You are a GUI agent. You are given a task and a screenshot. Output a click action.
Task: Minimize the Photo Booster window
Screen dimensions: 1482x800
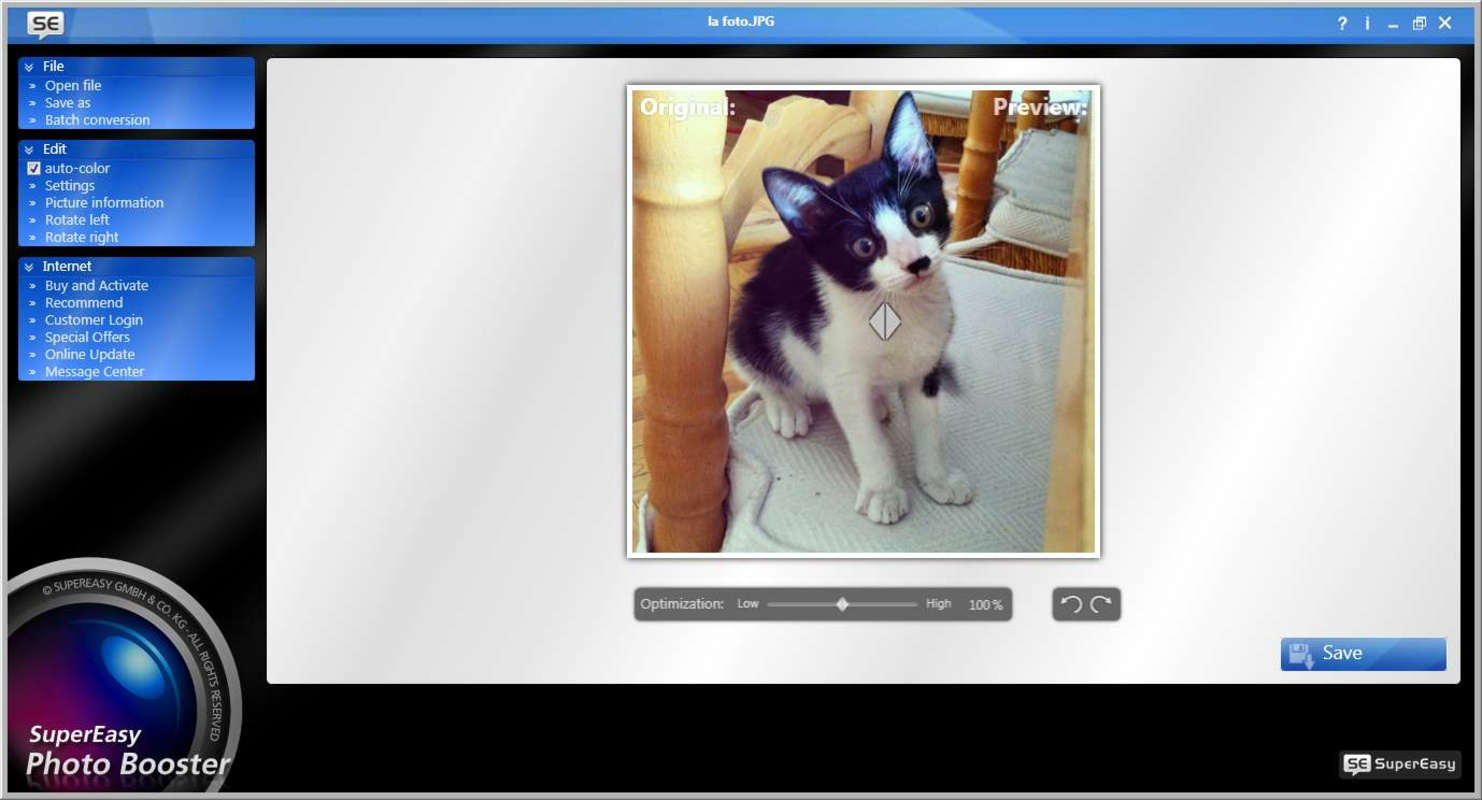coord(1393,24)
